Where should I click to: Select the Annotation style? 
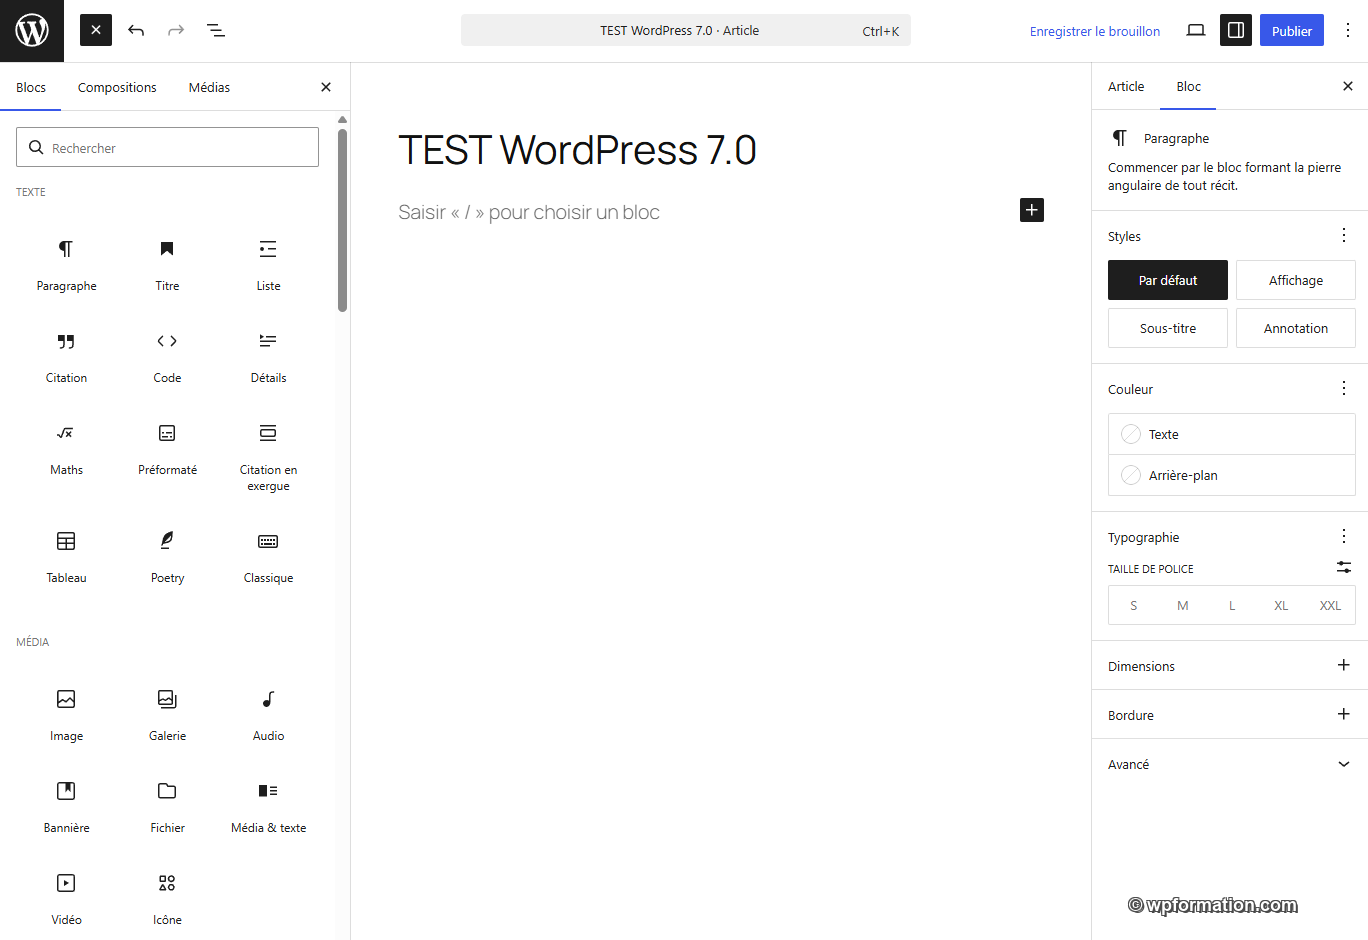[1296, 328]
